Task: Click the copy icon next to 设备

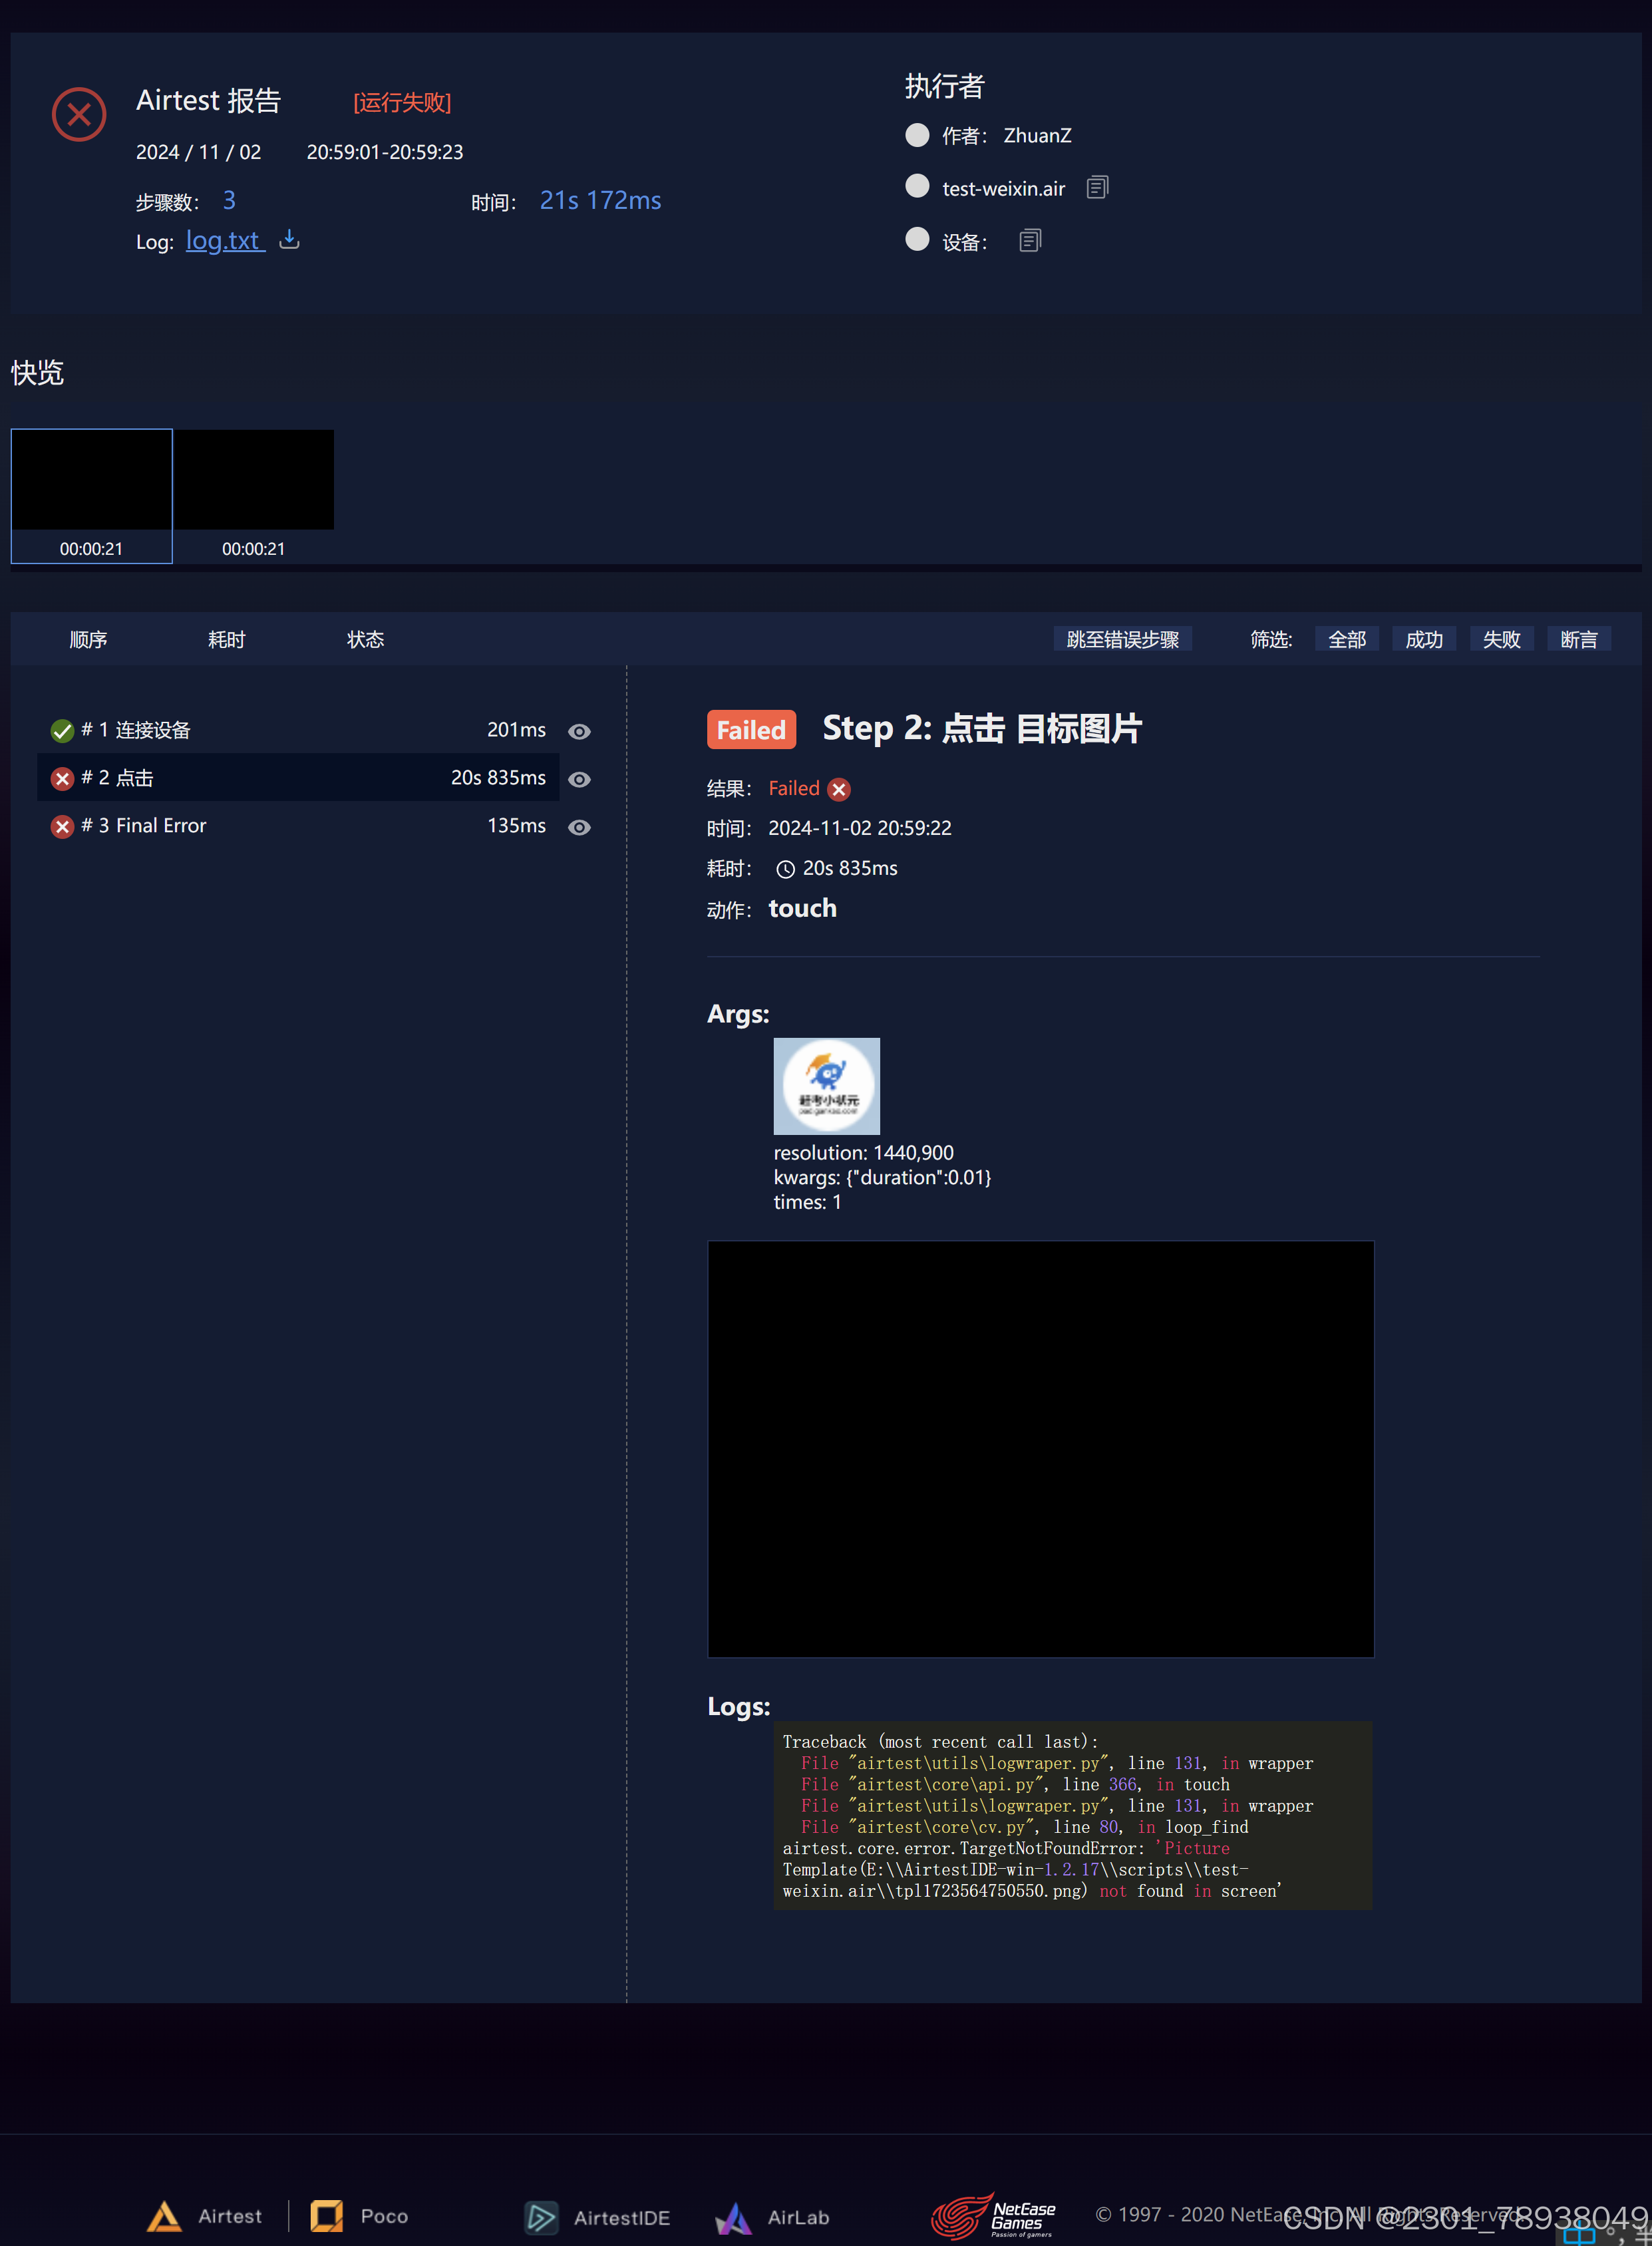Action: point(1030,241)
